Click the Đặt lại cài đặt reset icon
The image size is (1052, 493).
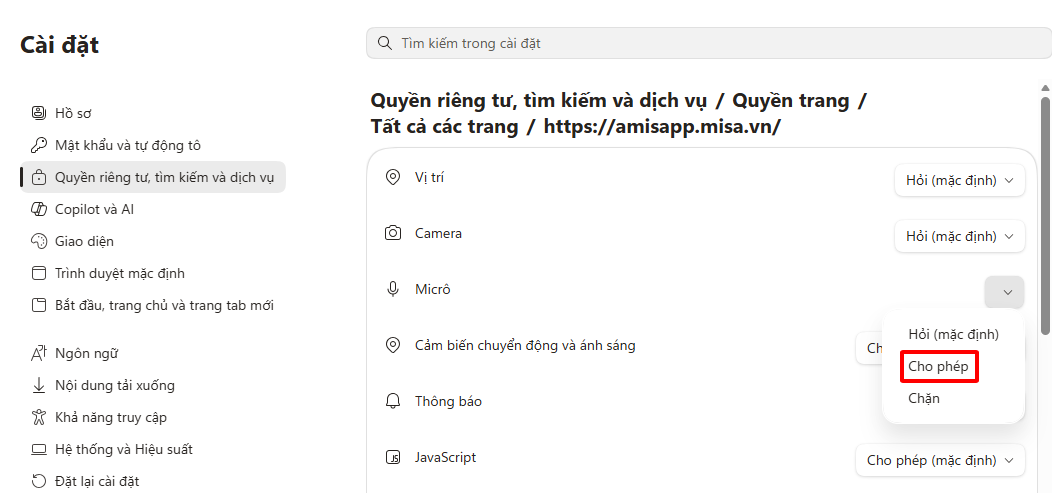point(39,481)
